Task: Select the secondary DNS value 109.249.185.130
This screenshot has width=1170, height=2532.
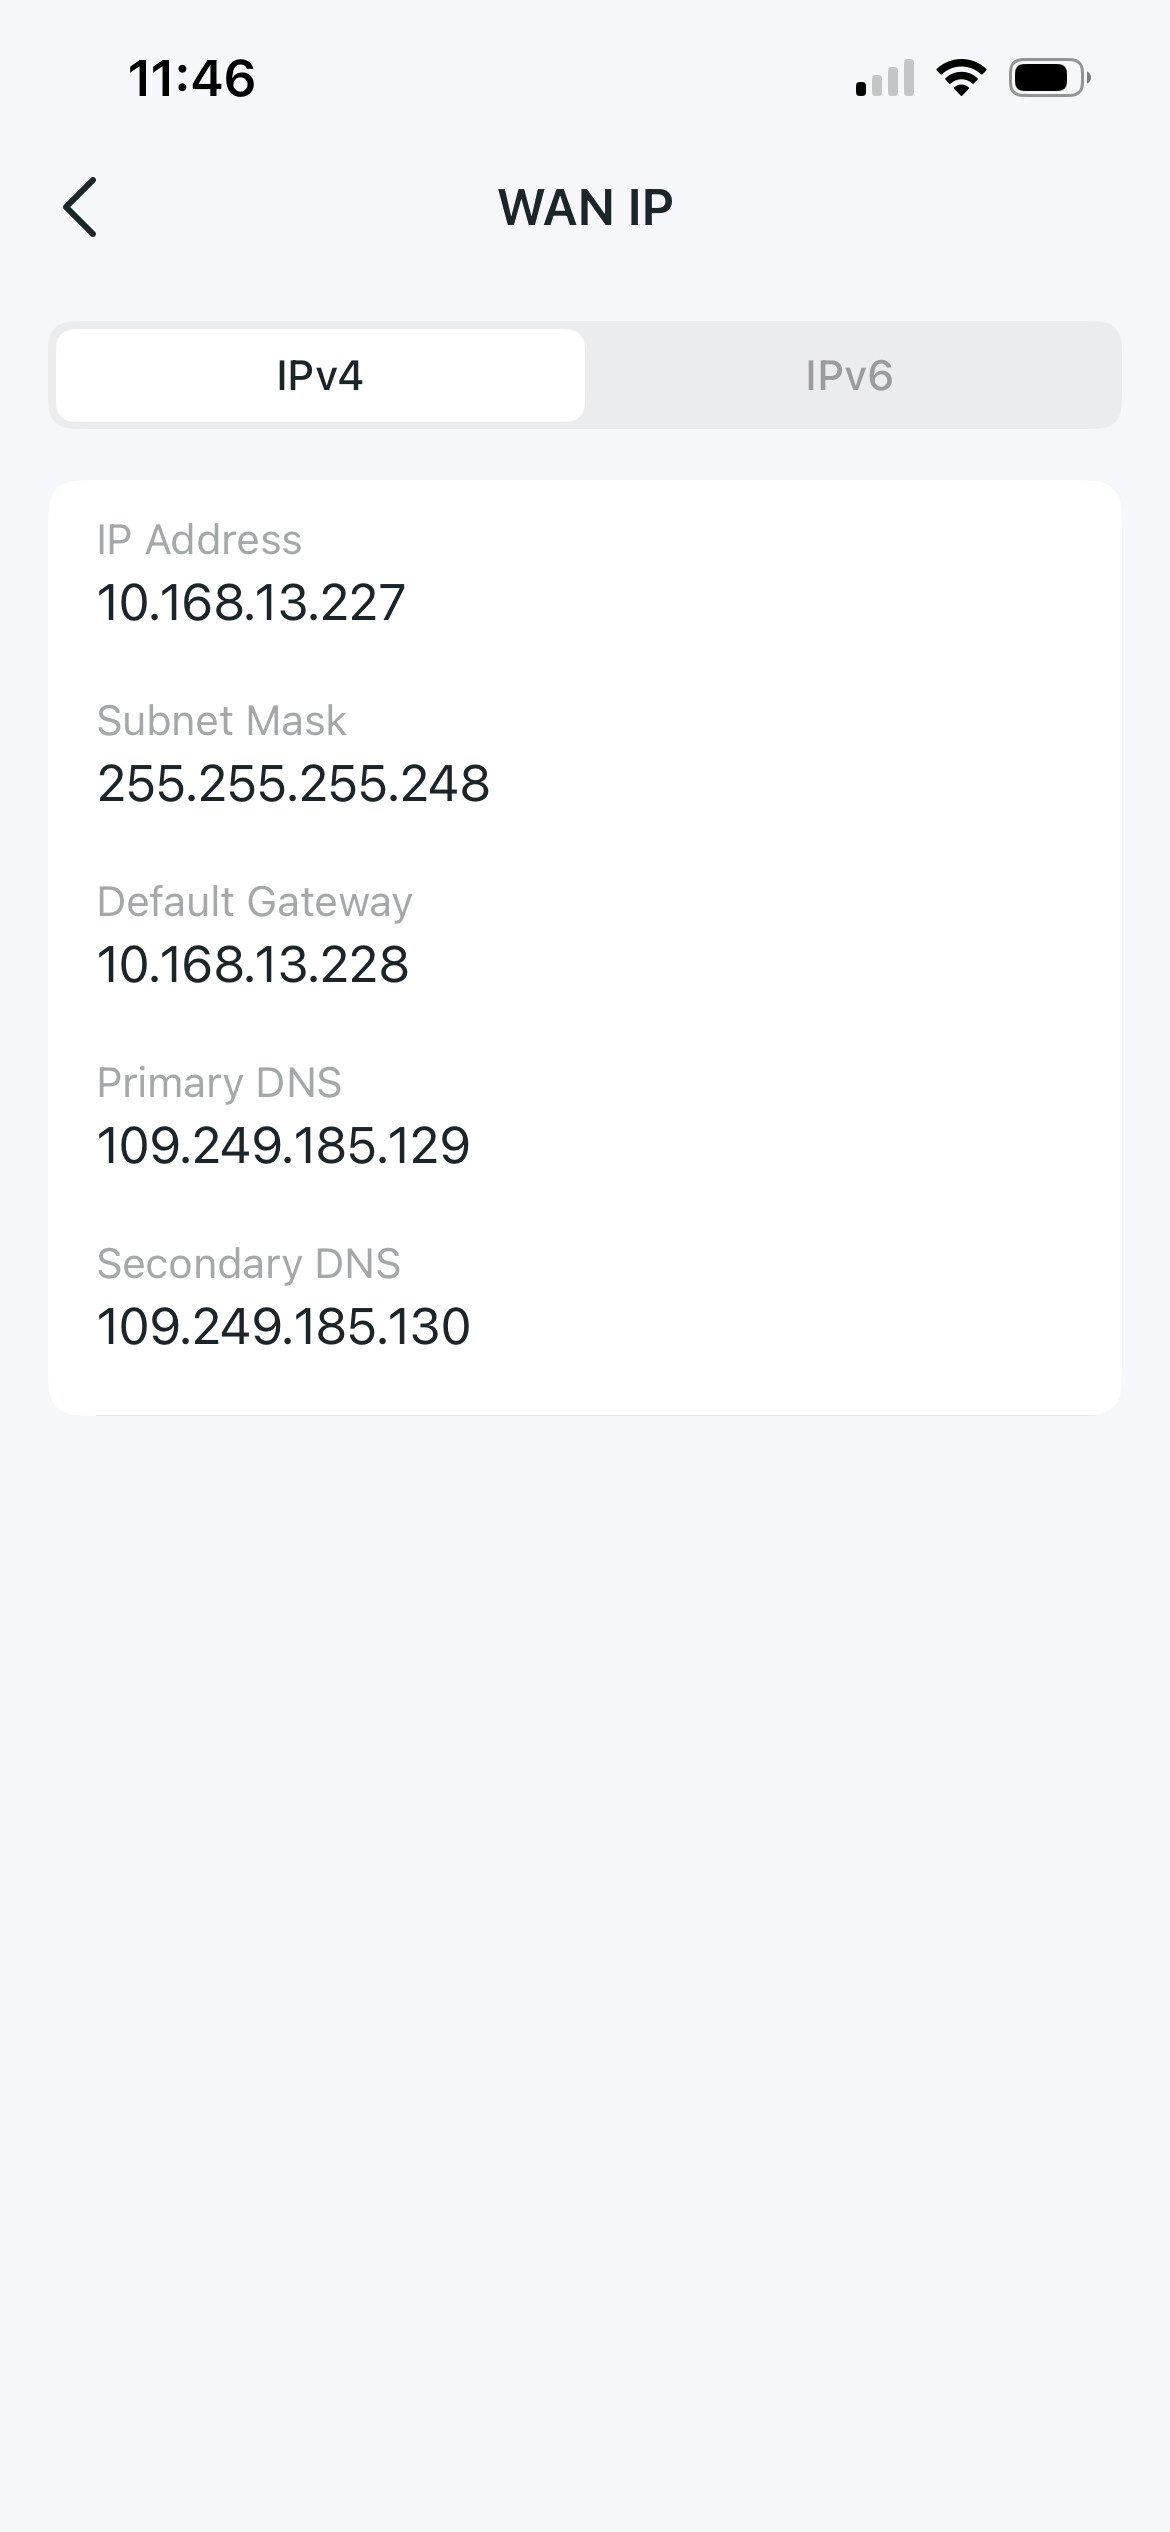Action: click(x=283, y=1327)
